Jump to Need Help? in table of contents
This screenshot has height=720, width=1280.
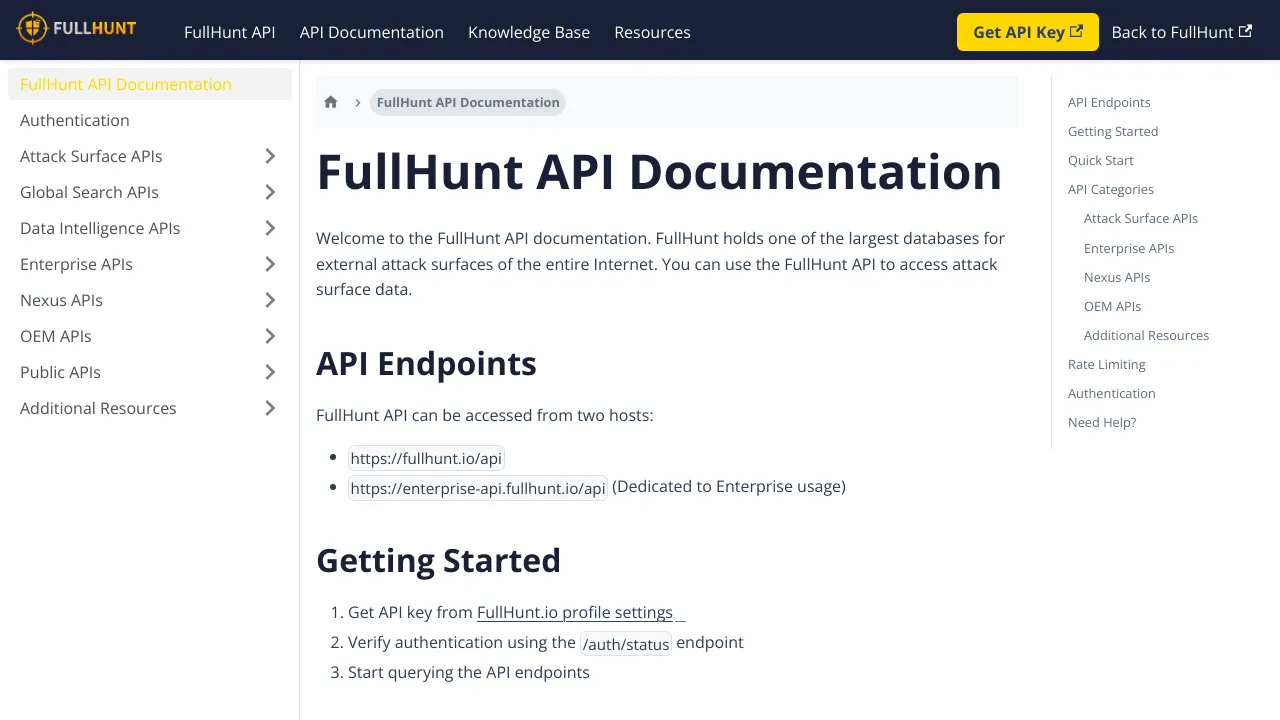coord(1102,422)
